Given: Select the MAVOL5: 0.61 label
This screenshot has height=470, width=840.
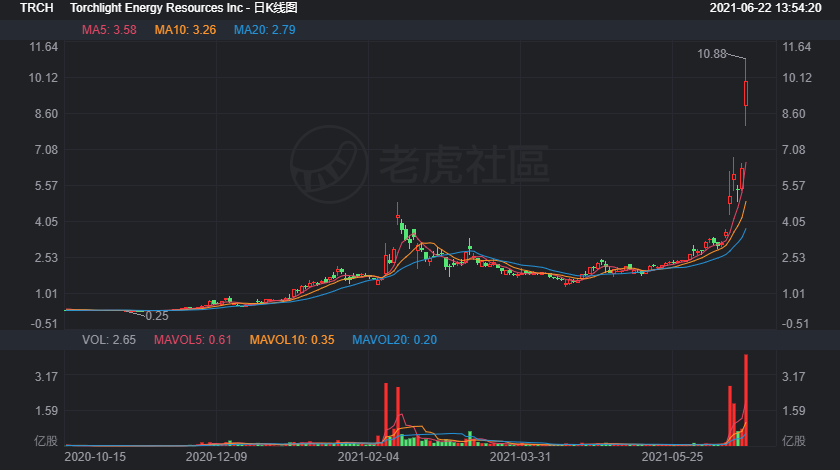Looking at the screenshot, I should pos(193,340).
